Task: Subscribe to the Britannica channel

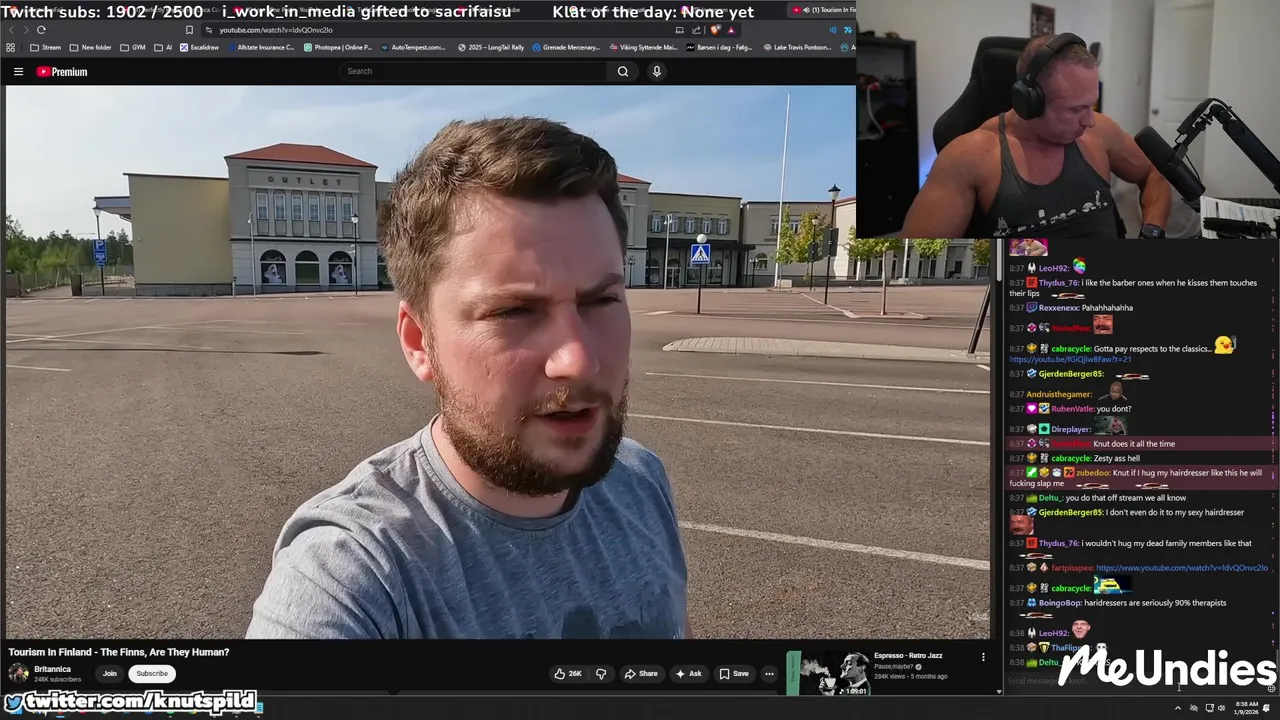Action: (152, 674)
